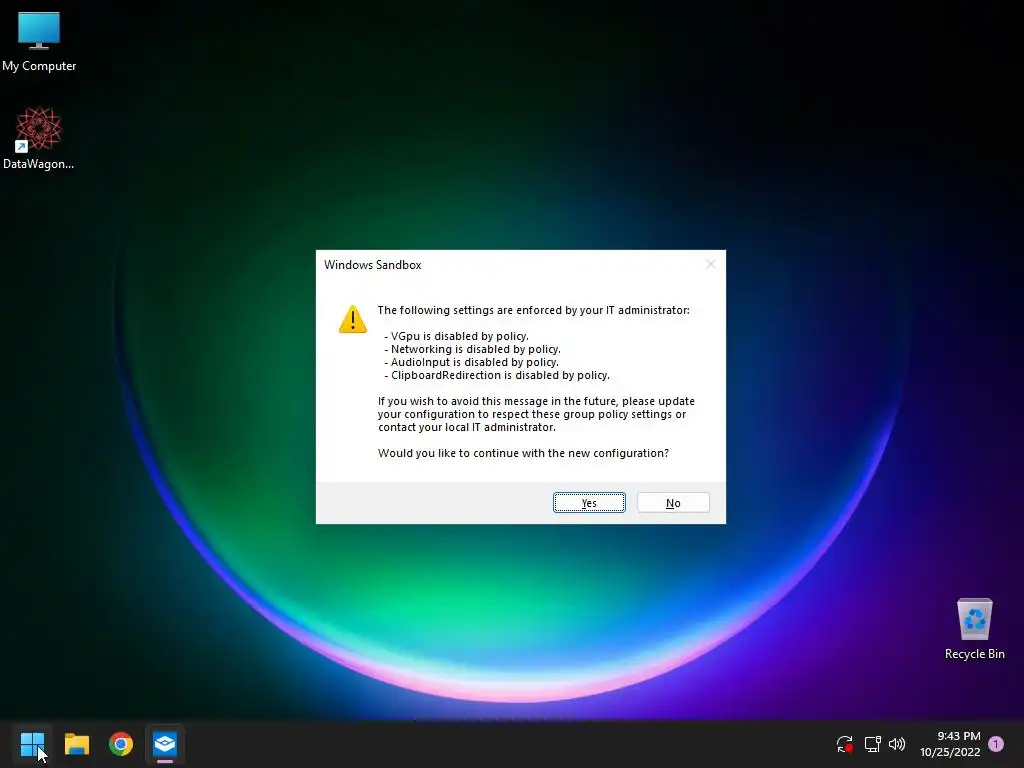Click Yes to continue with new configuration
Image resolution: width=1024 pixels, height=768 pixels.
coord(589,503)
